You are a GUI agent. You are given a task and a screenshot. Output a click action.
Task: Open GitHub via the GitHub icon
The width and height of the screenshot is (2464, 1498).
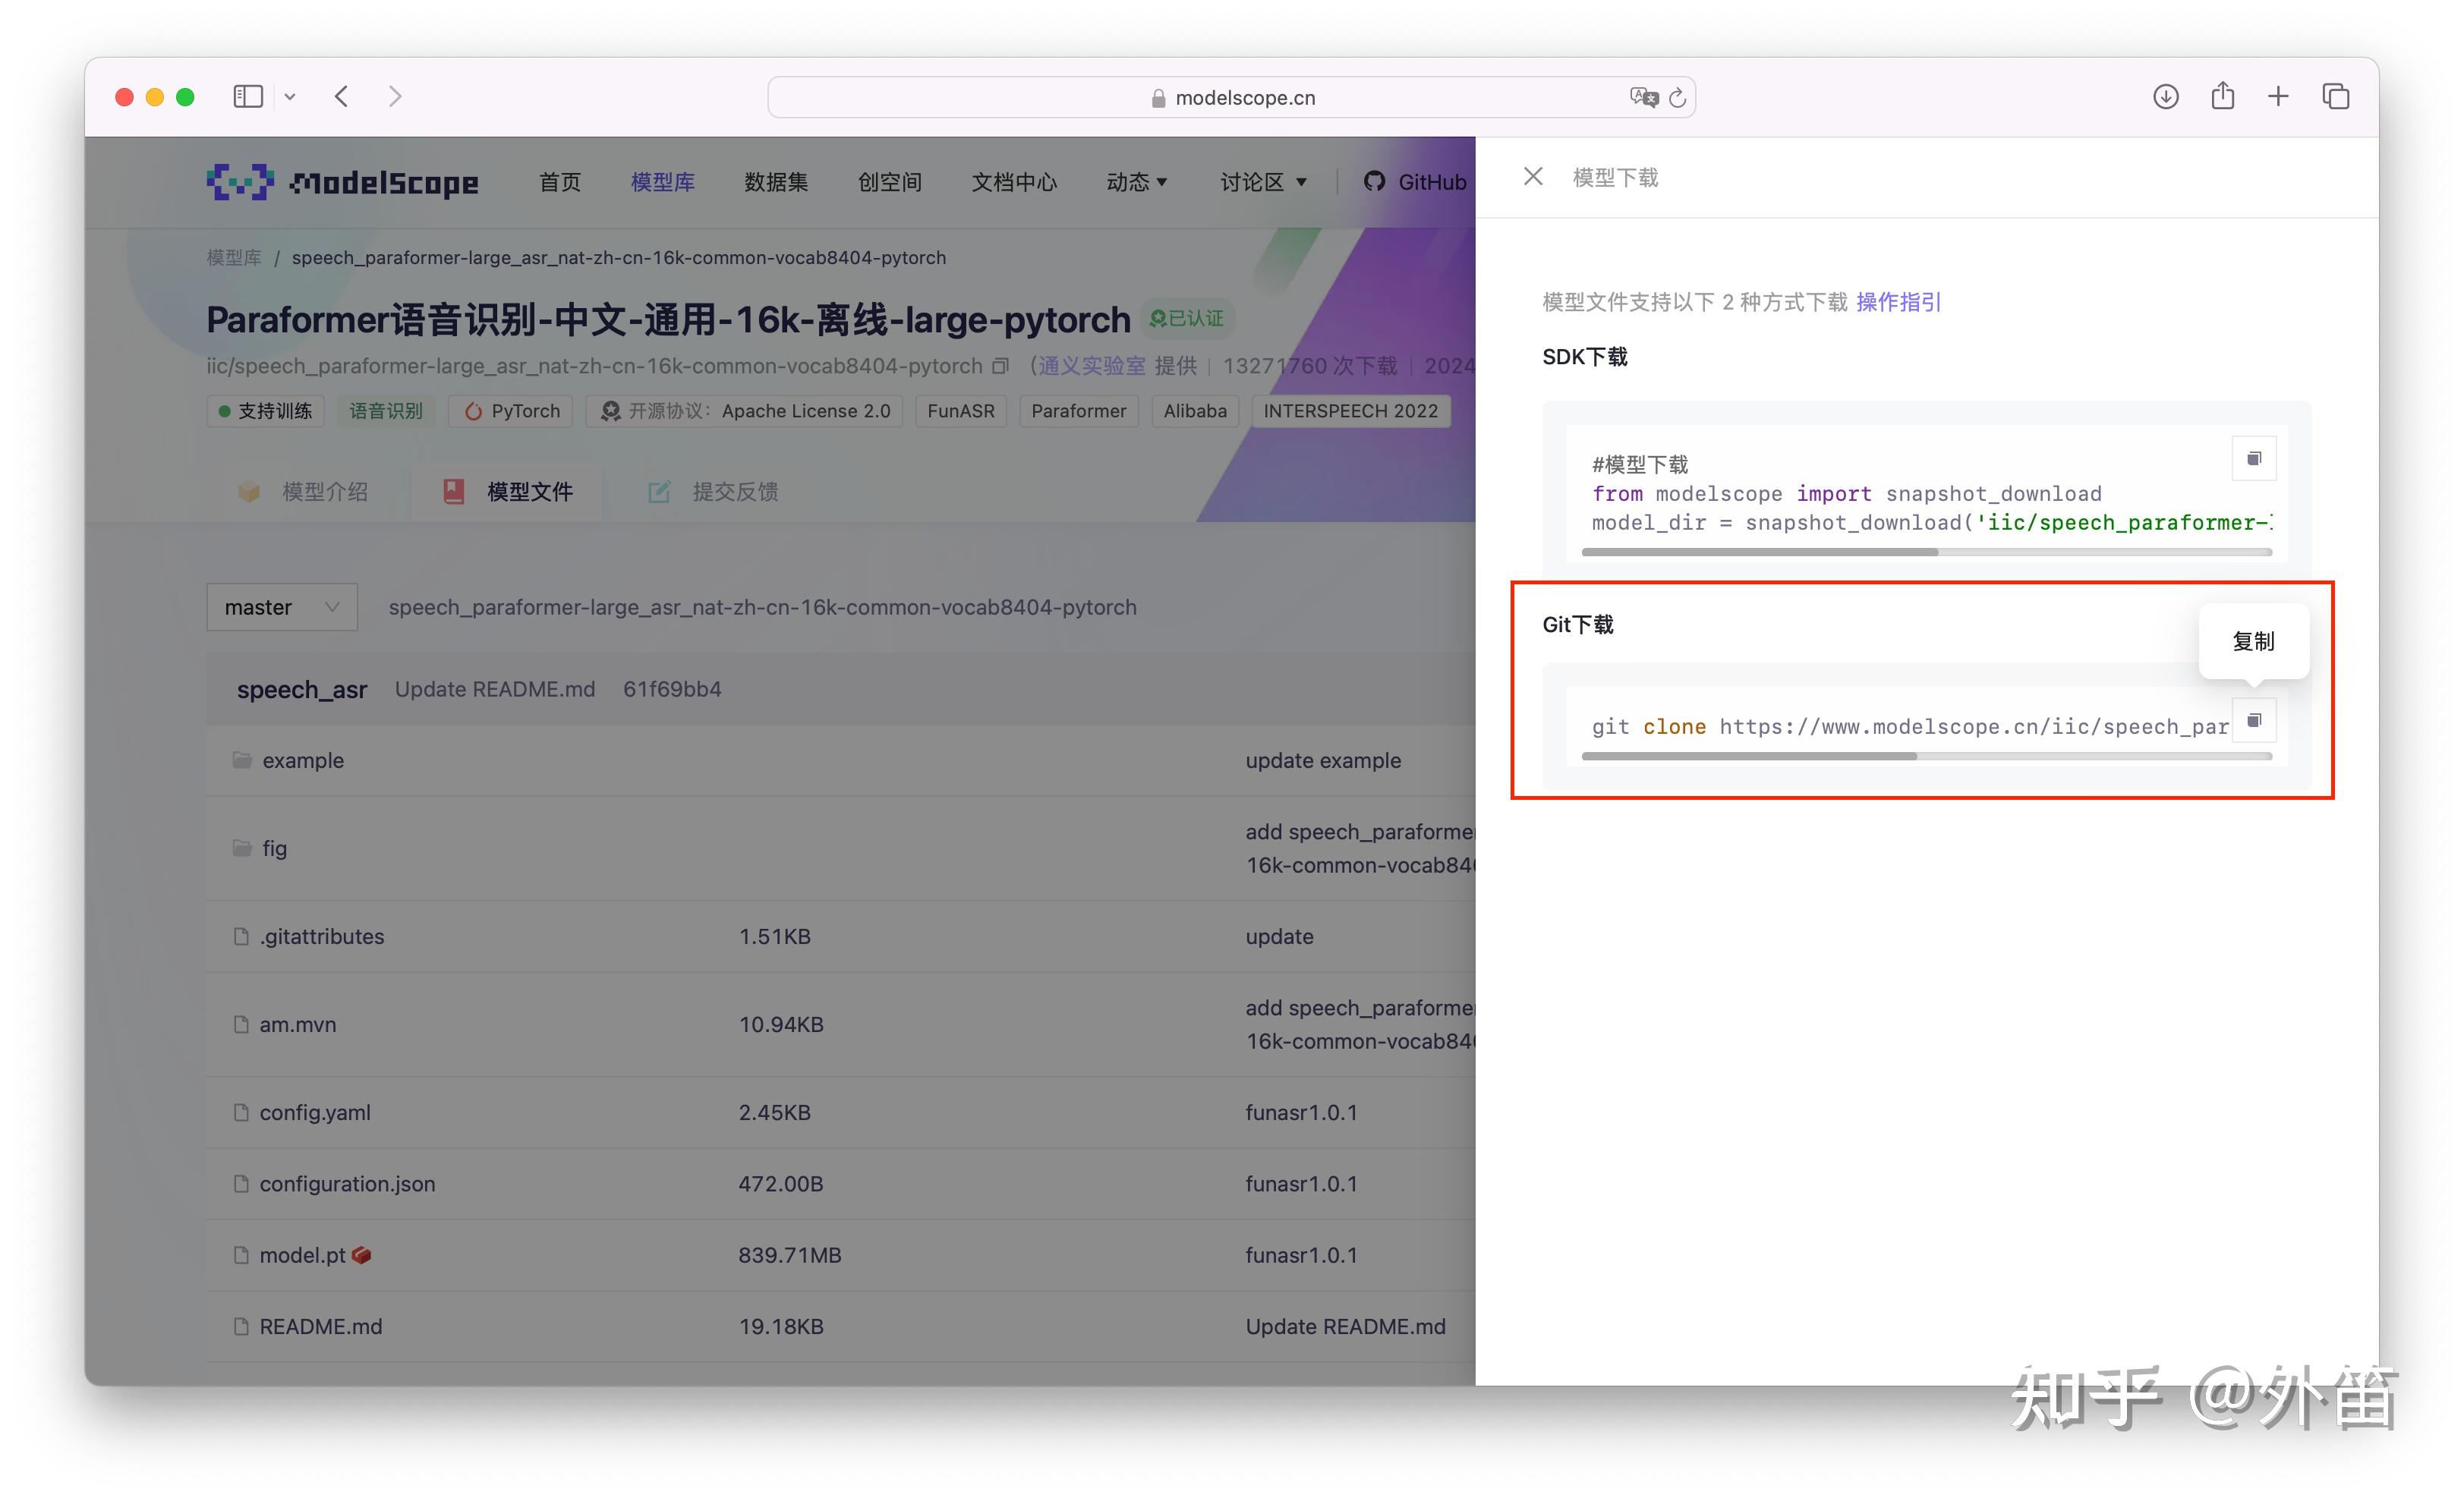click(1375, 181)
